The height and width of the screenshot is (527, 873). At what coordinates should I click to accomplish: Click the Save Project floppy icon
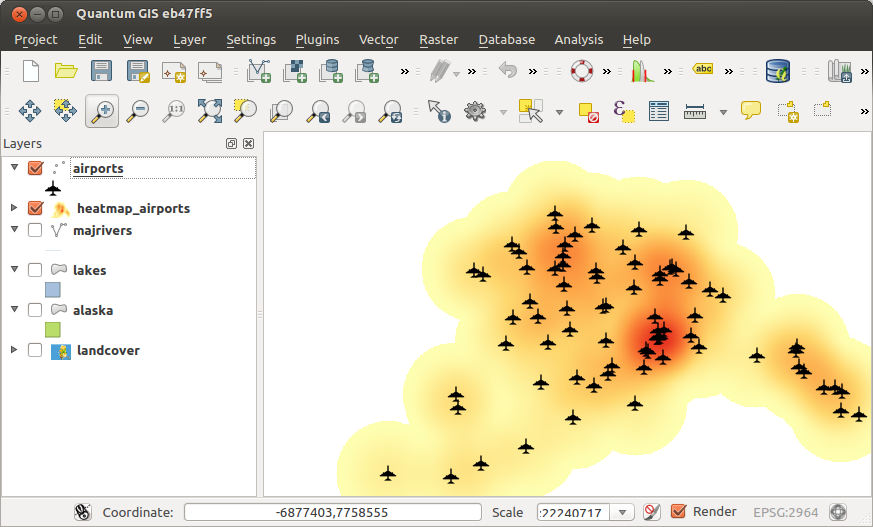tap(101, 71)
